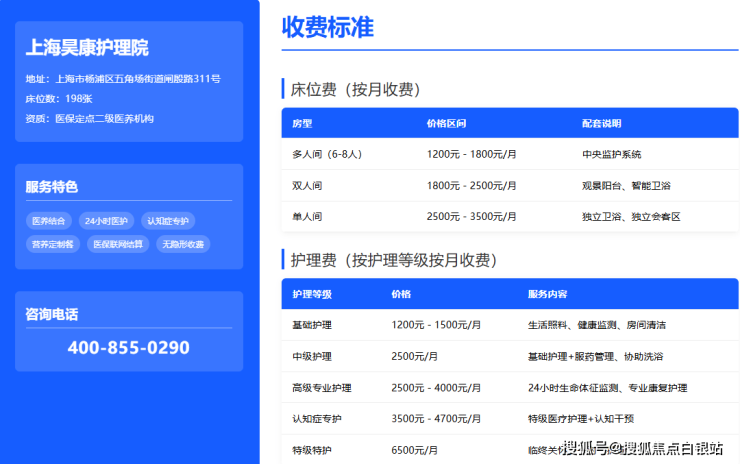Image resolution: width=740 pixels, height=464 pixels.
Task: Click price 3500元 - 4700元/月
Action: pyautogui.click(x=436, y=419)
